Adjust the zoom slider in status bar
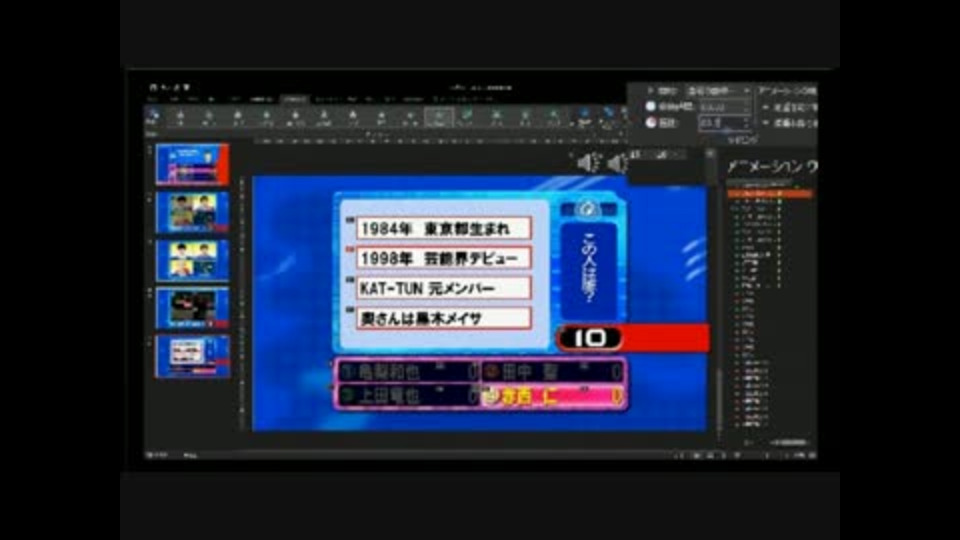 766,456
